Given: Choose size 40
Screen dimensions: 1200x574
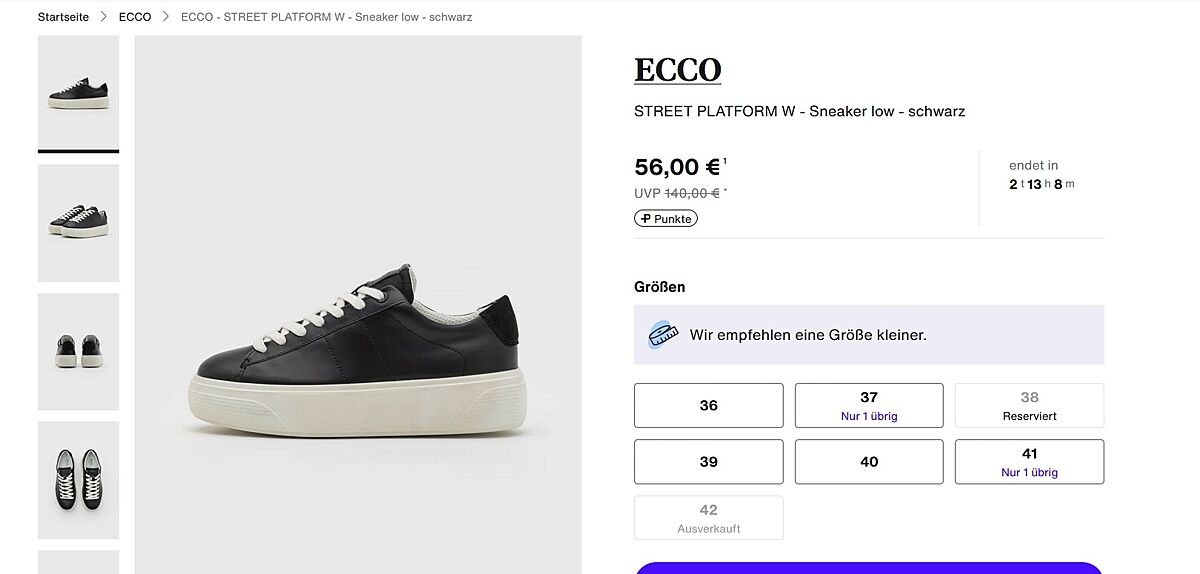Looking at the screenshot, I should (869, 461).
